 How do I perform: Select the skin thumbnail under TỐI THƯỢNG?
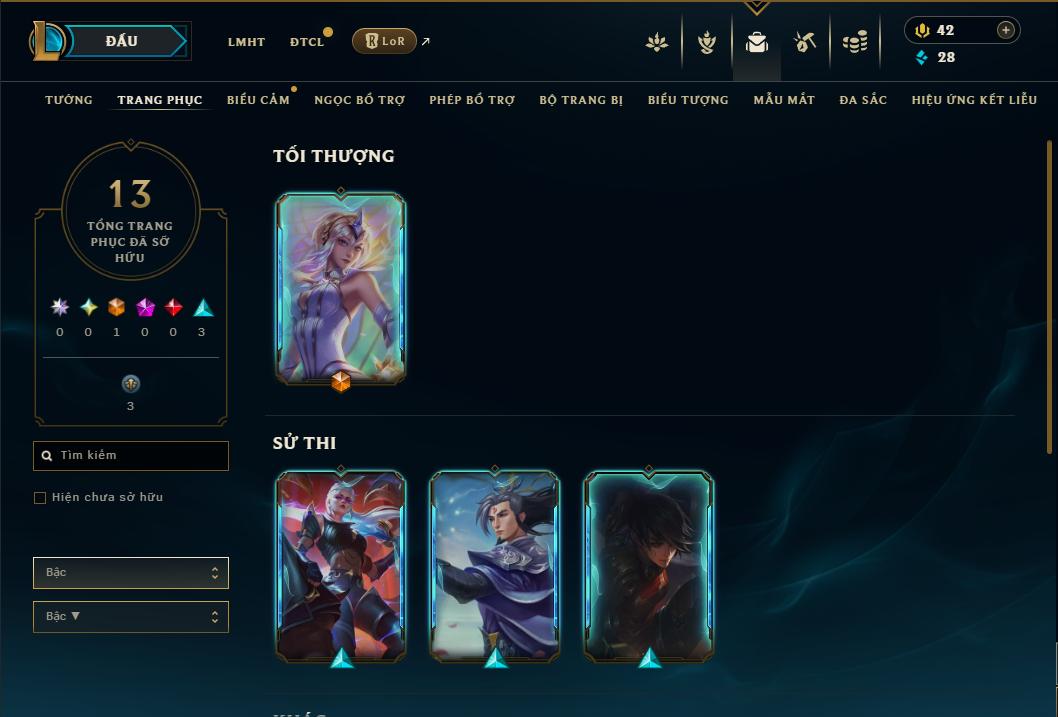[341, 289]
